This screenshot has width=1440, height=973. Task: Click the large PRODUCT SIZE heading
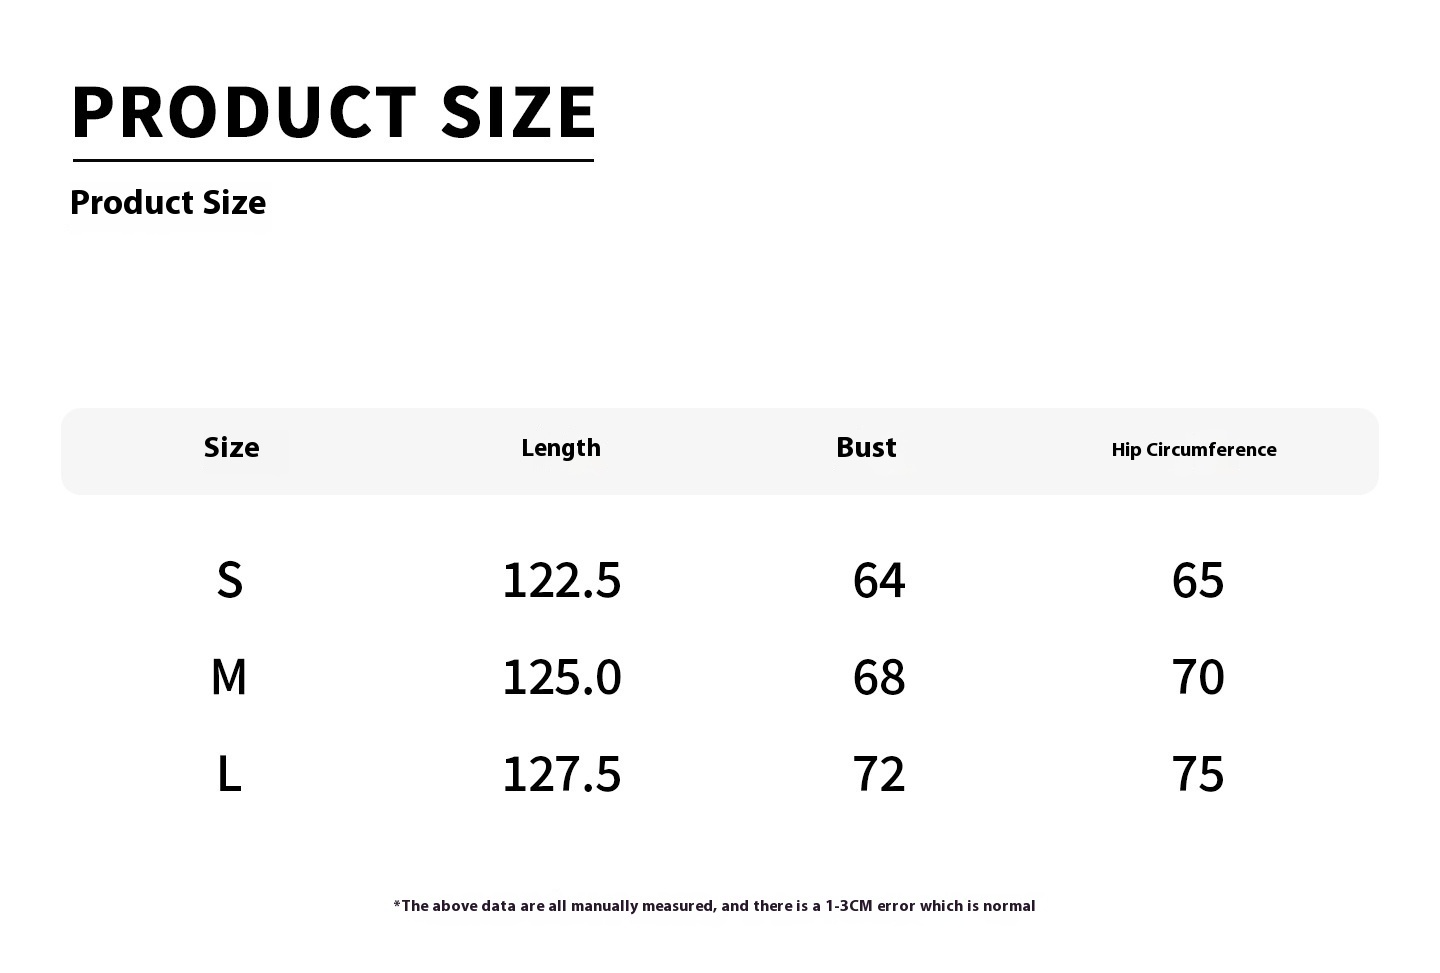(334, 111)
